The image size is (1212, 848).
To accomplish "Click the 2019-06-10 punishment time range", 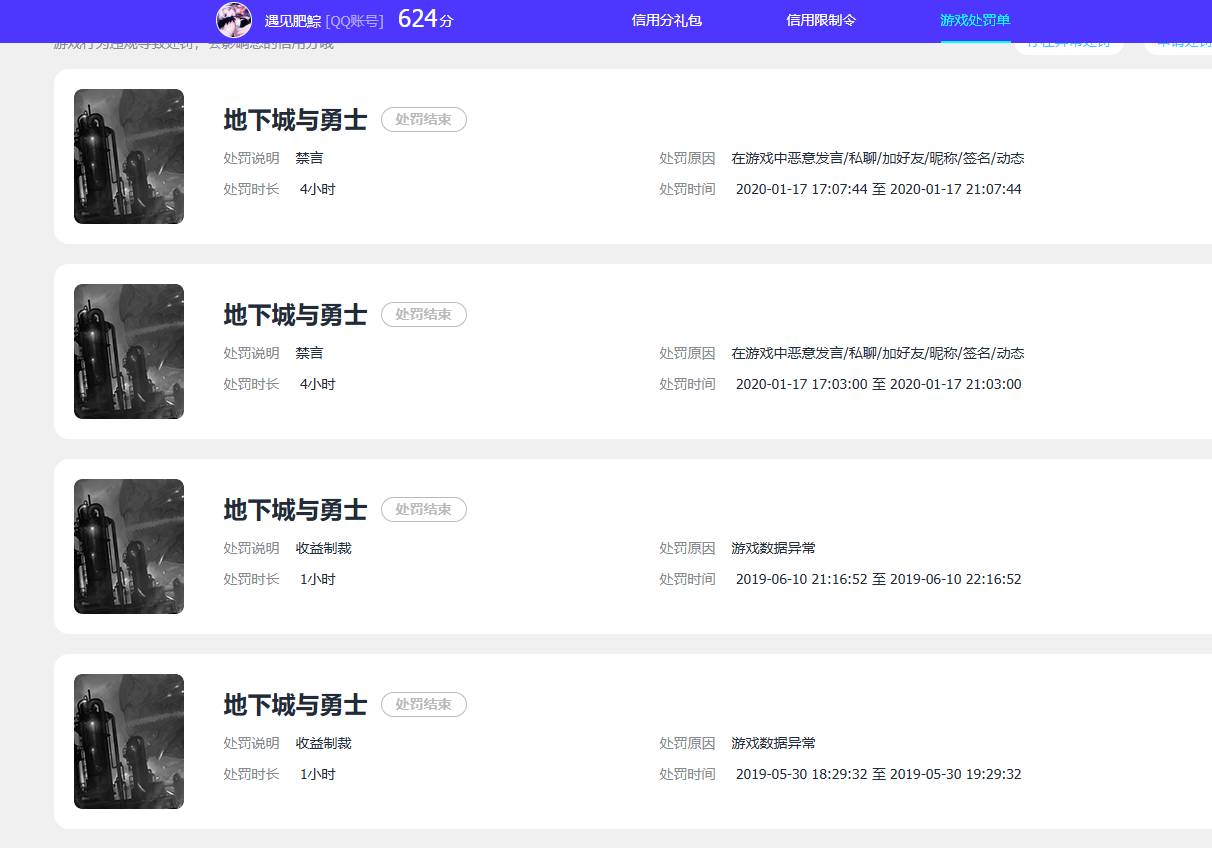I will coord(878,578).
